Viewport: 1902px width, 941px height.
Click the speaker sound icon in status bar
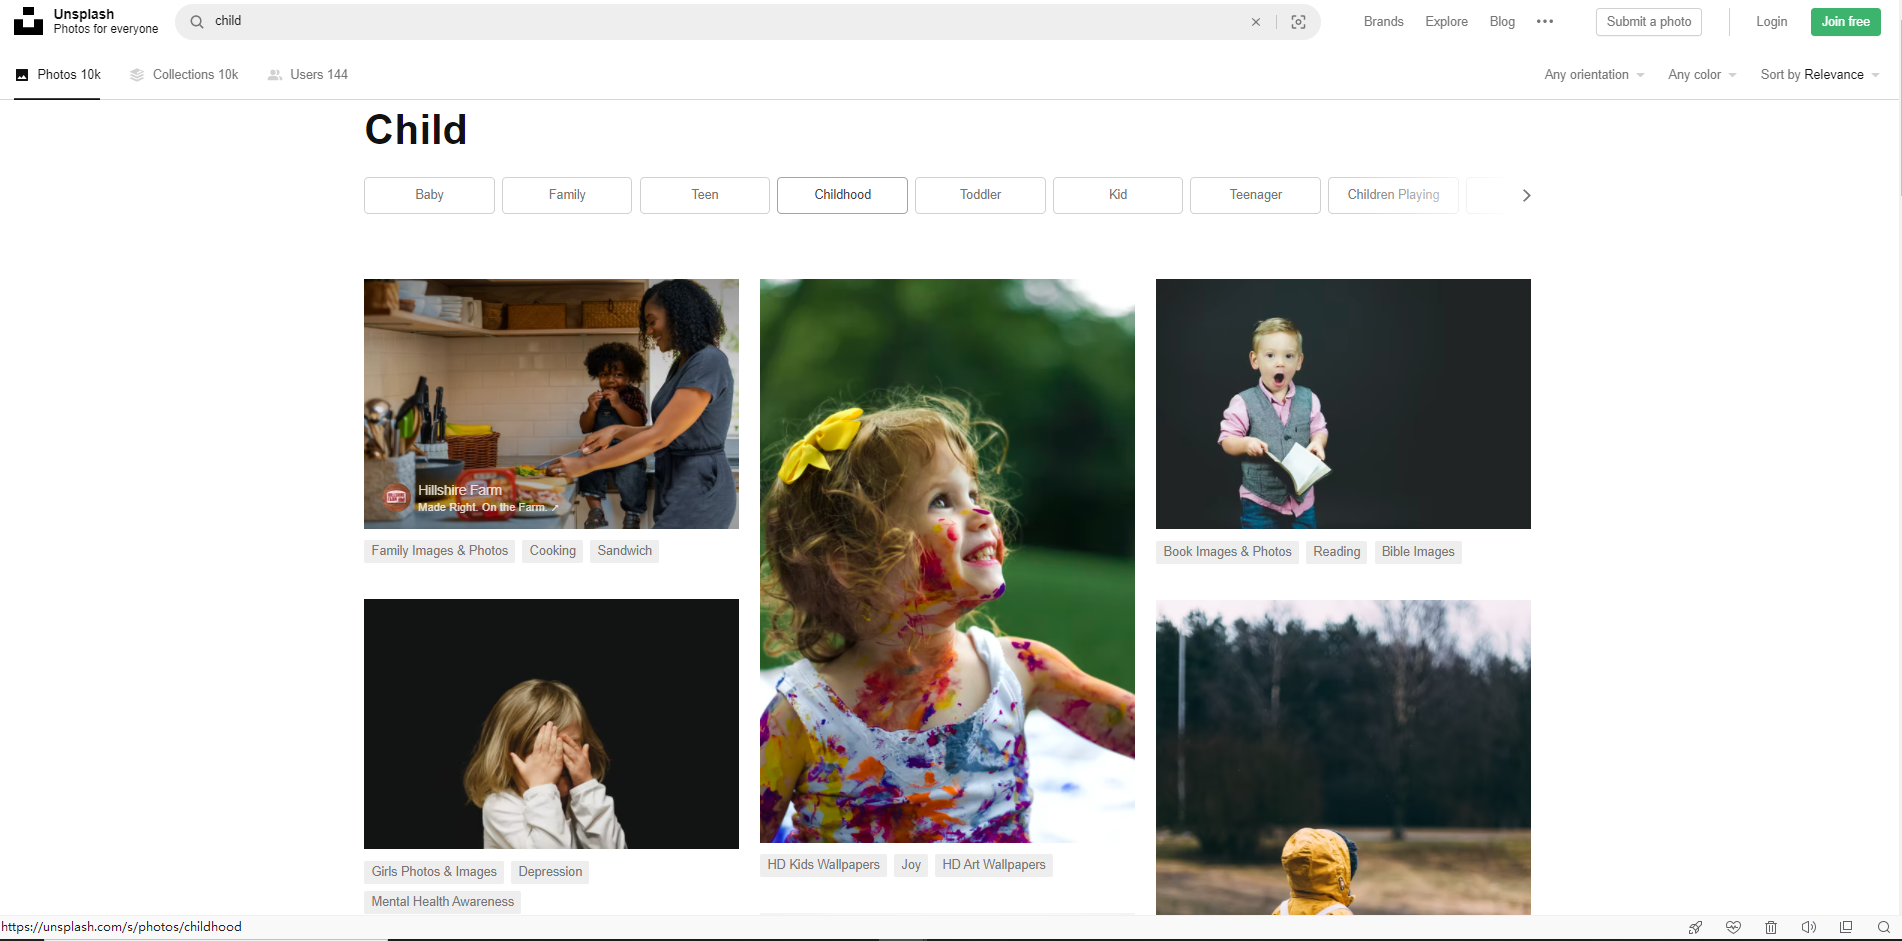click(1809, 927)
